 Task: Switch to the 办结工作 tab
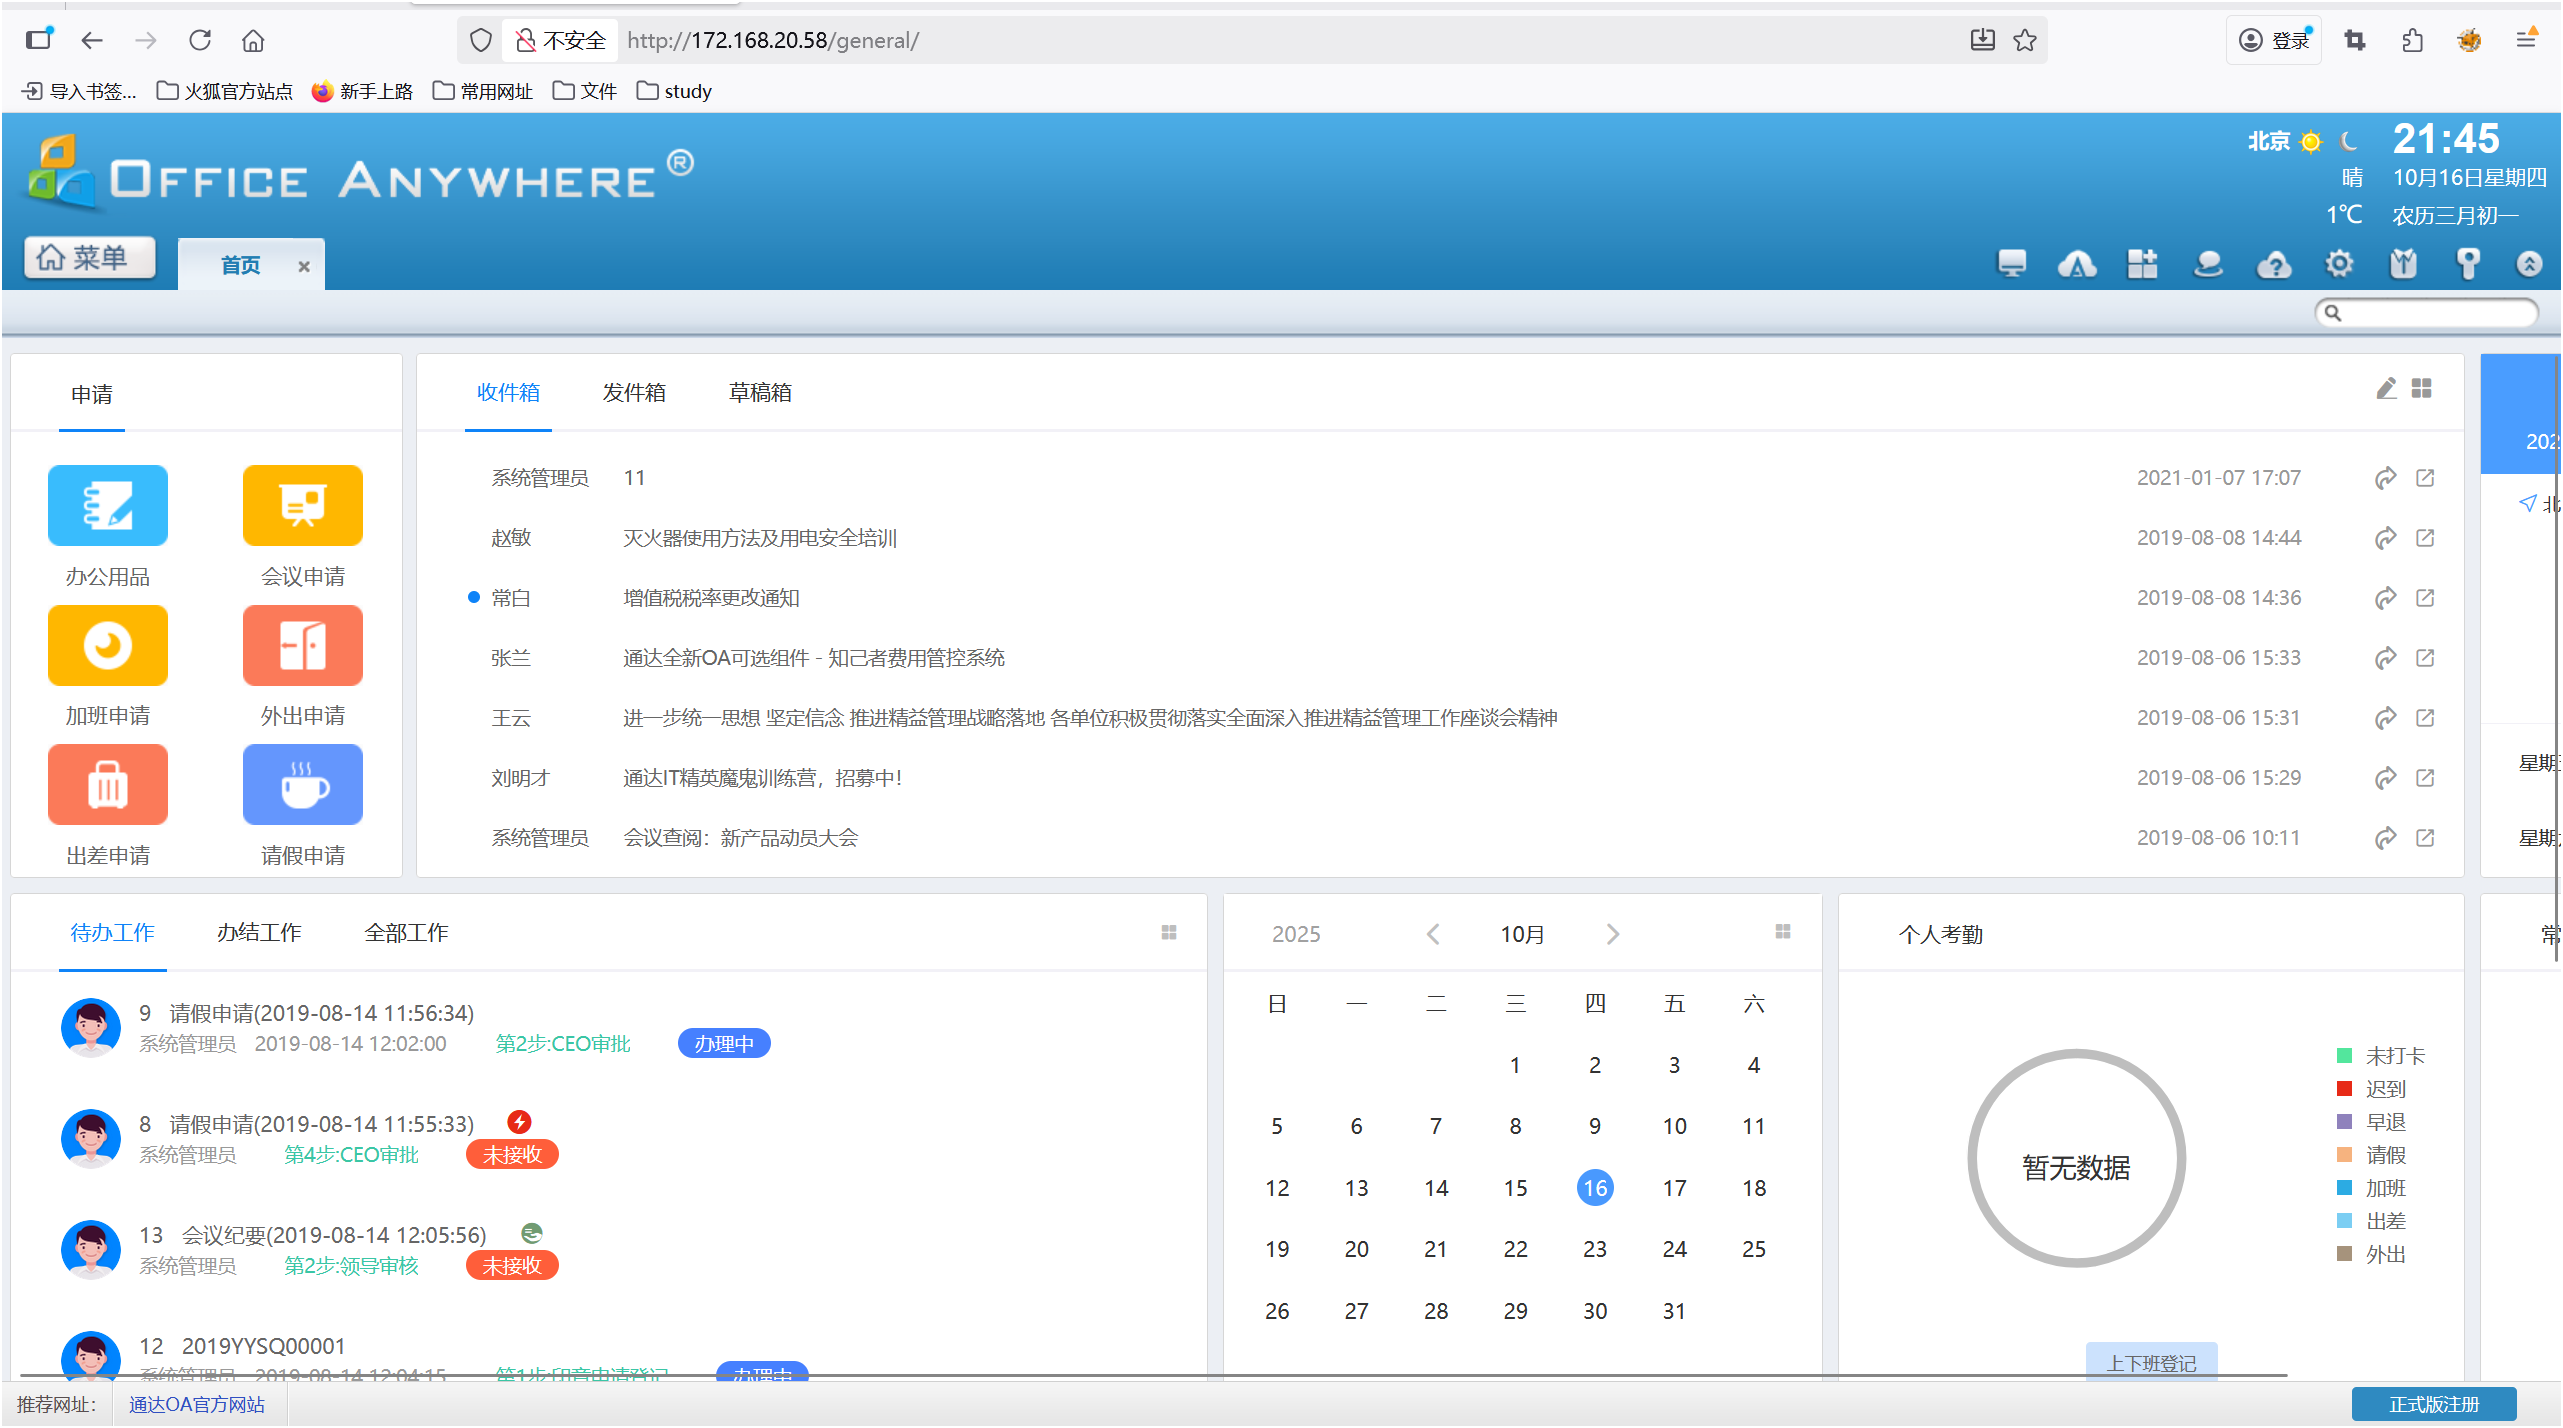click(259, 933)
